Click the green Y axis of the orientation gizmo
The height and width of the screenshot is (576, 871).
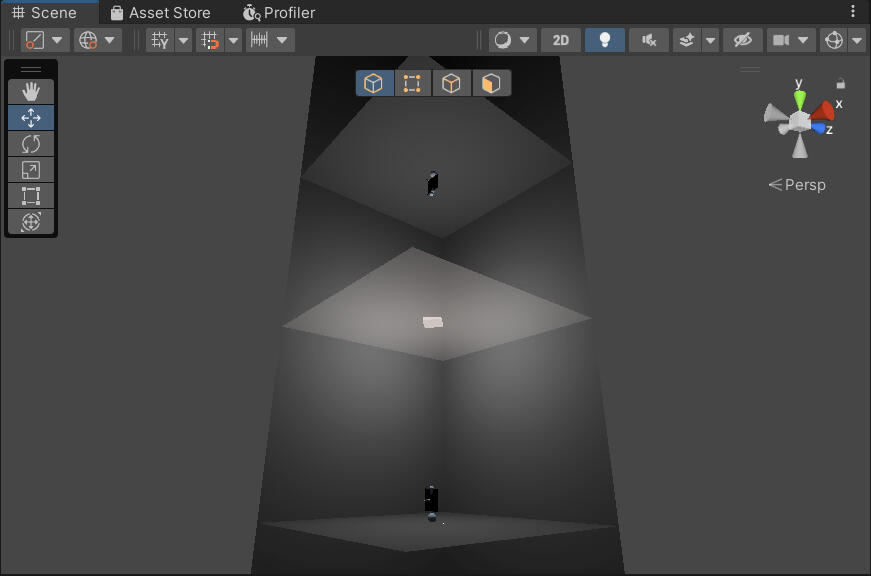pyautogui.click(x=799, y=98)
